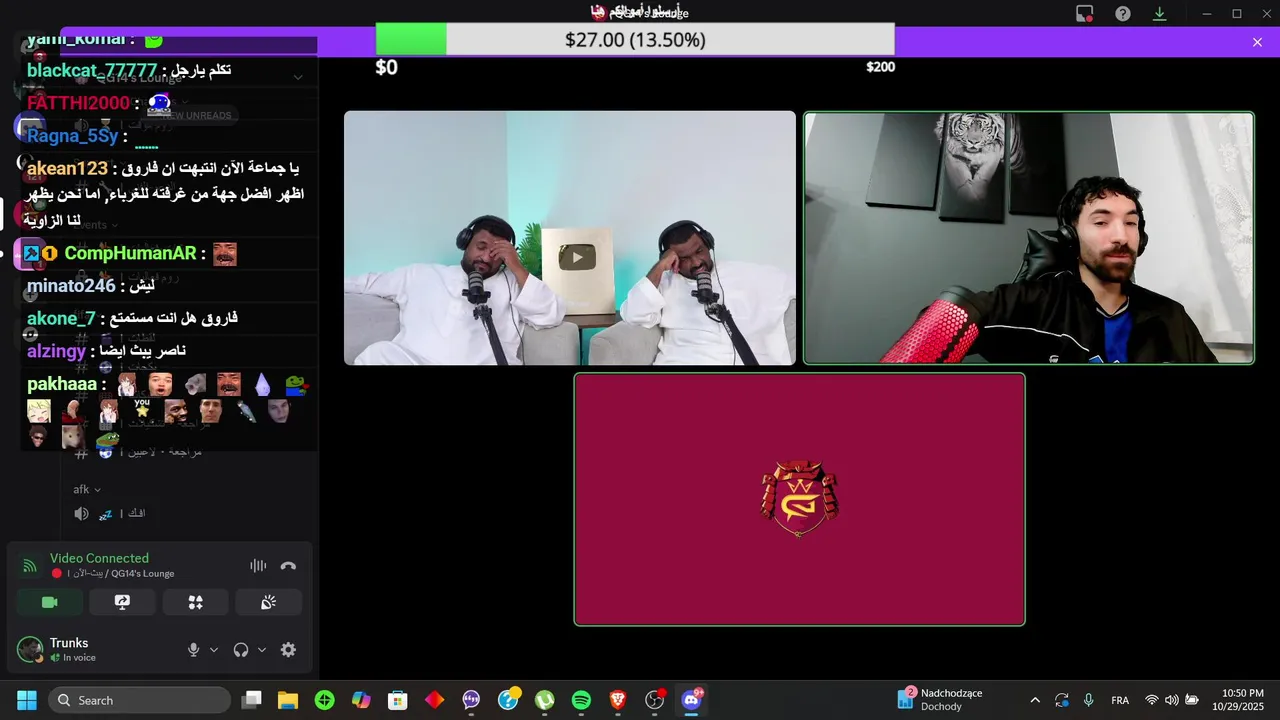
Task: Open headphone output options chevron
Action: tap(262, 650)
